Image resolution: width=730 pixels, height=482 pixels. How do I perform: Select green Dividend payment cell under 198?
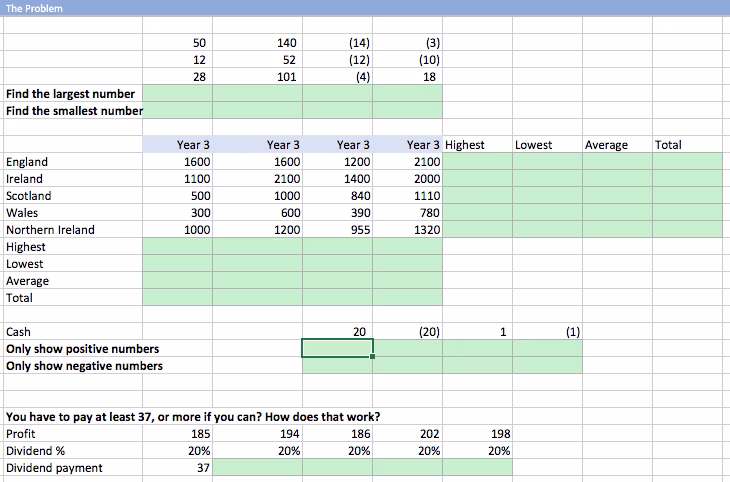tap(478, 468)
